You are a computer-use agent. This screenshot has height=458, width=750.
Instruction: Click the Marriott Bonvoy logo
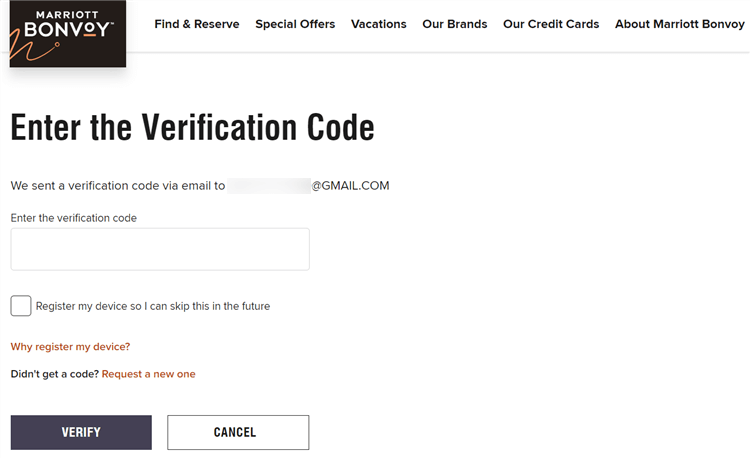tap(67, 33)
